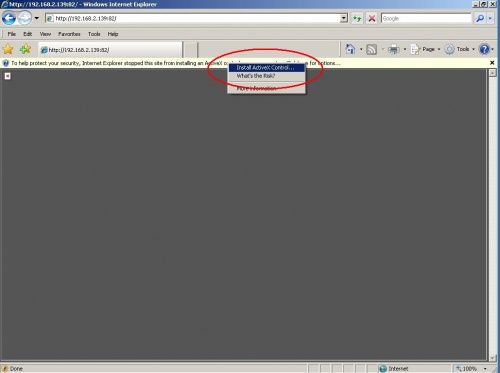
Task: Click the search magnifier icon
Action: coord(480,18)
